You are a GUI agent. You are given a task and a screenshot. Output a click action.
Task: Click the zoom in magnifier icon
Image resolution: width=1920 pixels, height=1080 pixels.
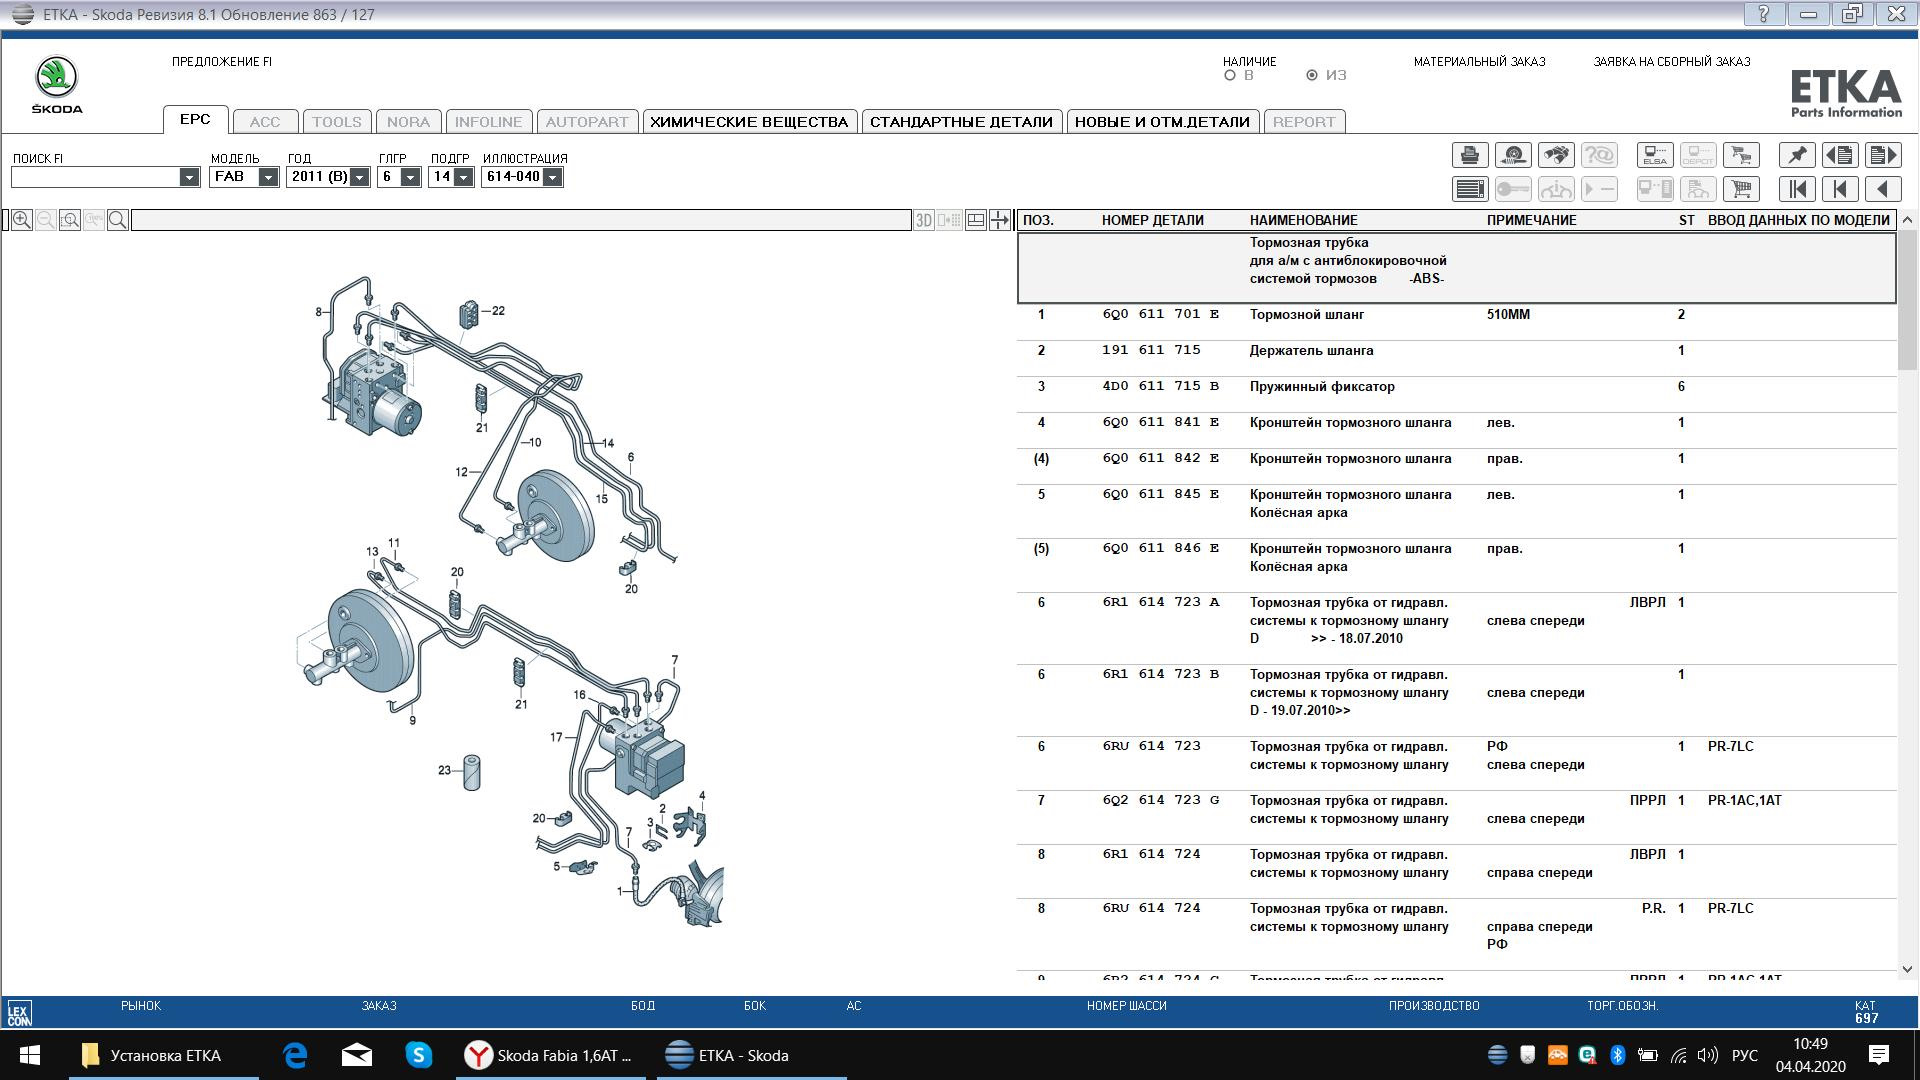coord(21,220)
